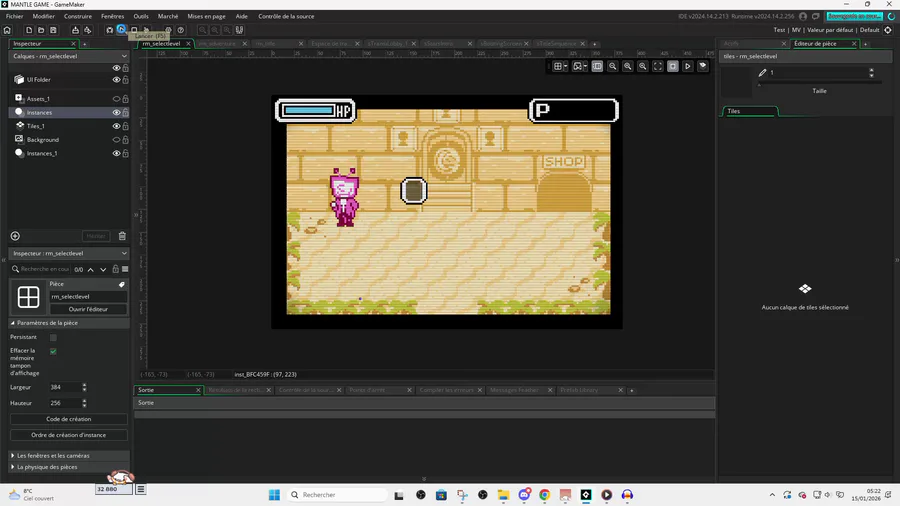Play room animation from room toolbar
The height and width of the screenshot is (506, 900).
point(688,66)
